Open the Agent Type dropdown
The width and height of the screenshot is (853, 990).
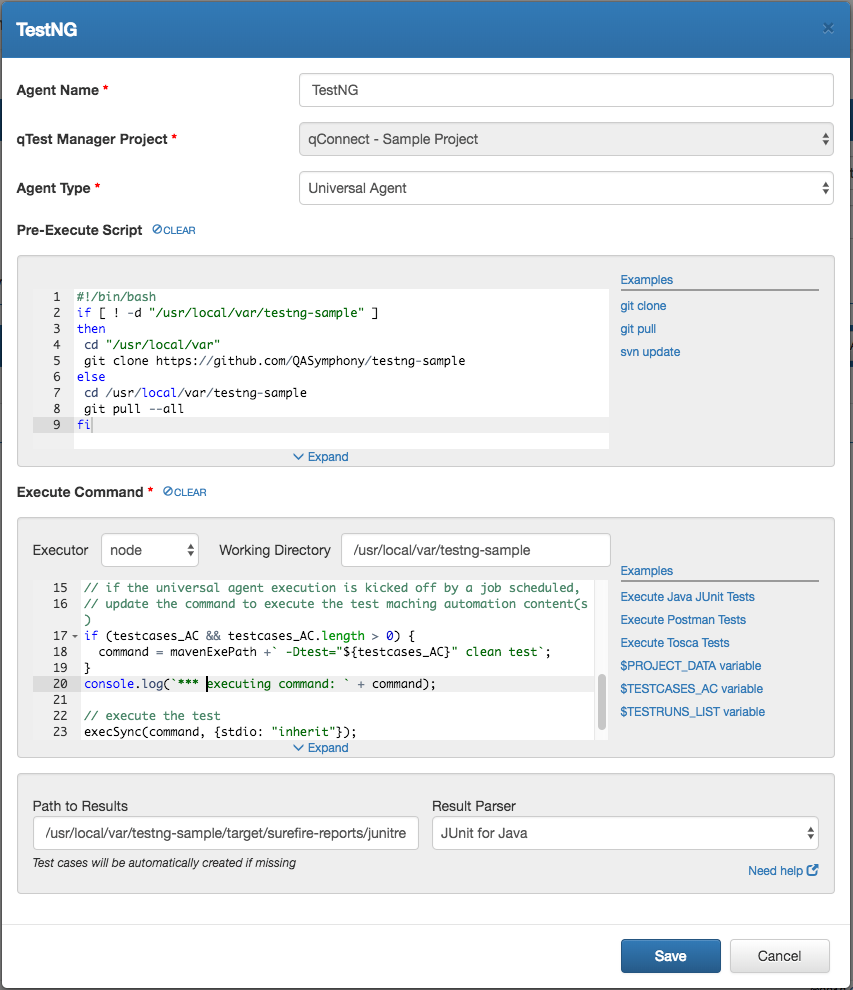[x=566, y=188]
